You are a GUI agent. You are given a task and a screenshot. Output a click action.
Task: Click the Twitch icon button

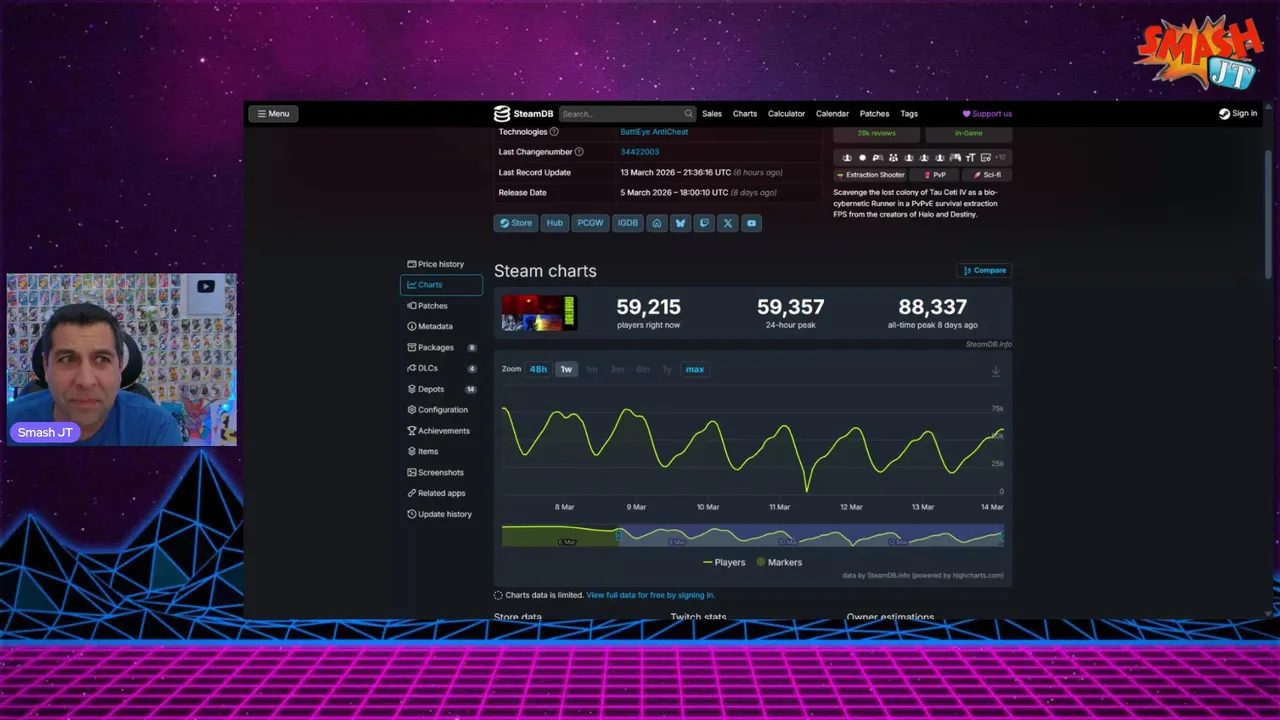tap(704, 223)
